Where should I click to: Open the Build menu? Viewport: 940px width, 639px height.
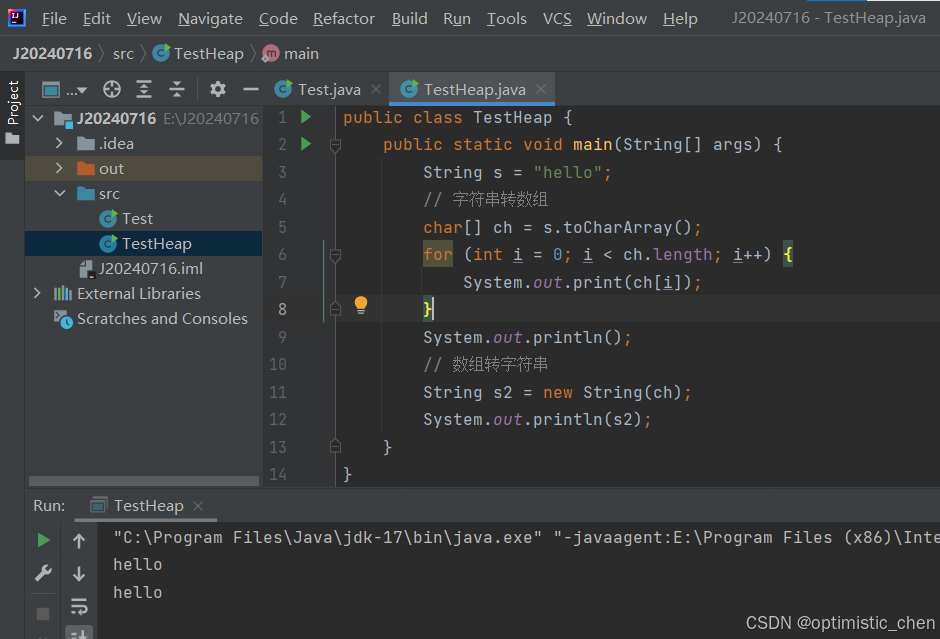pos(409,19)
